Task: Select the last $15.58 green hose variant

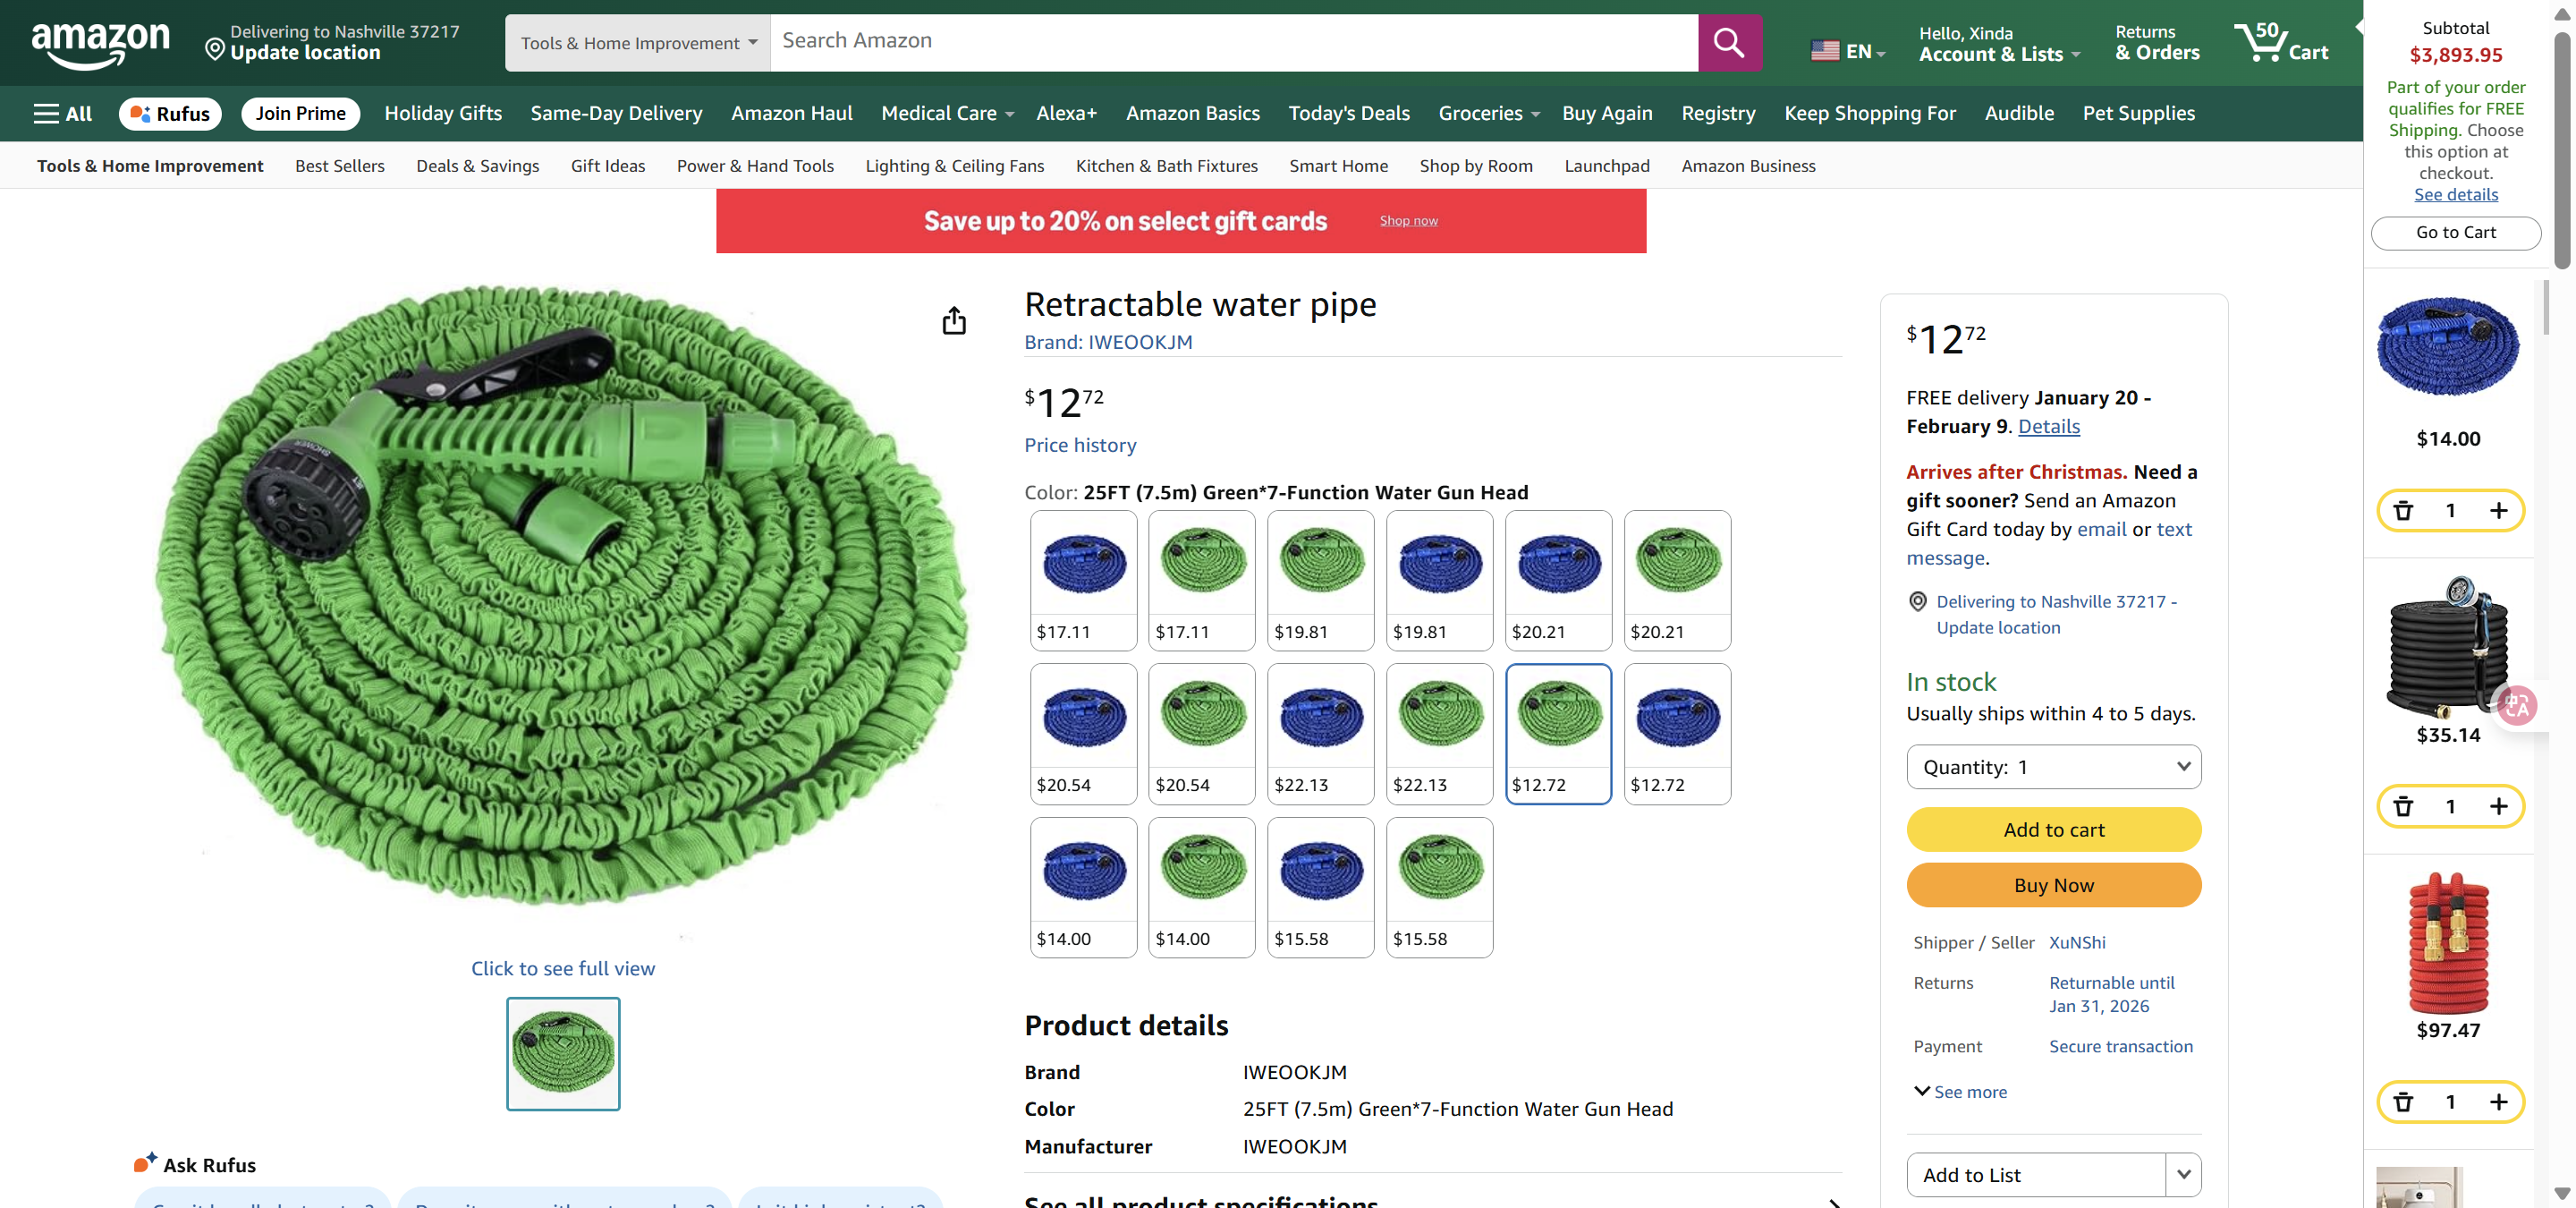Action: pos(1439,887)
